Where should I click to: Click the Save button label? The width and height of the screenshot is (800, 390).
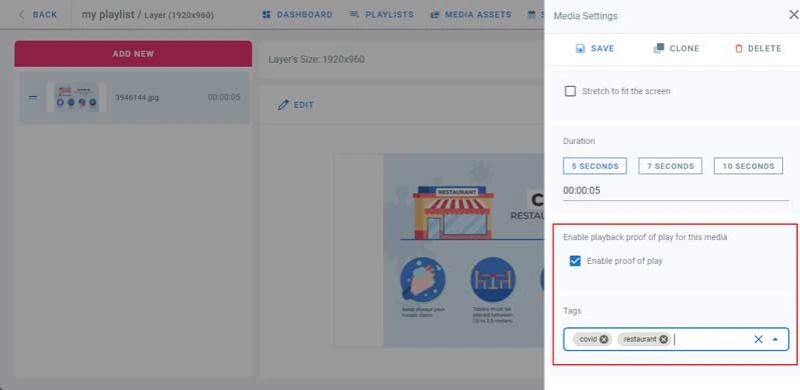(603, 49)
